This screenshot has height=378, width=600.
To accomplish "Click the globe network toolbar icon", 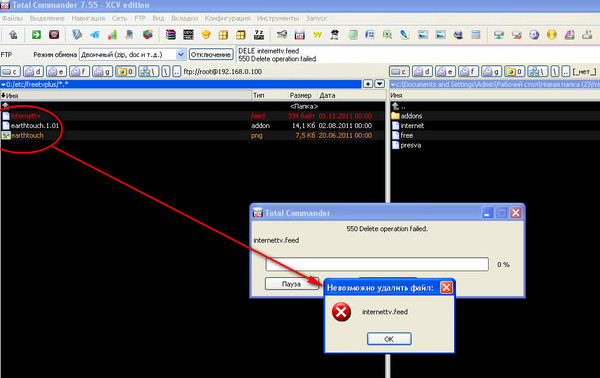I will (458, 35).
